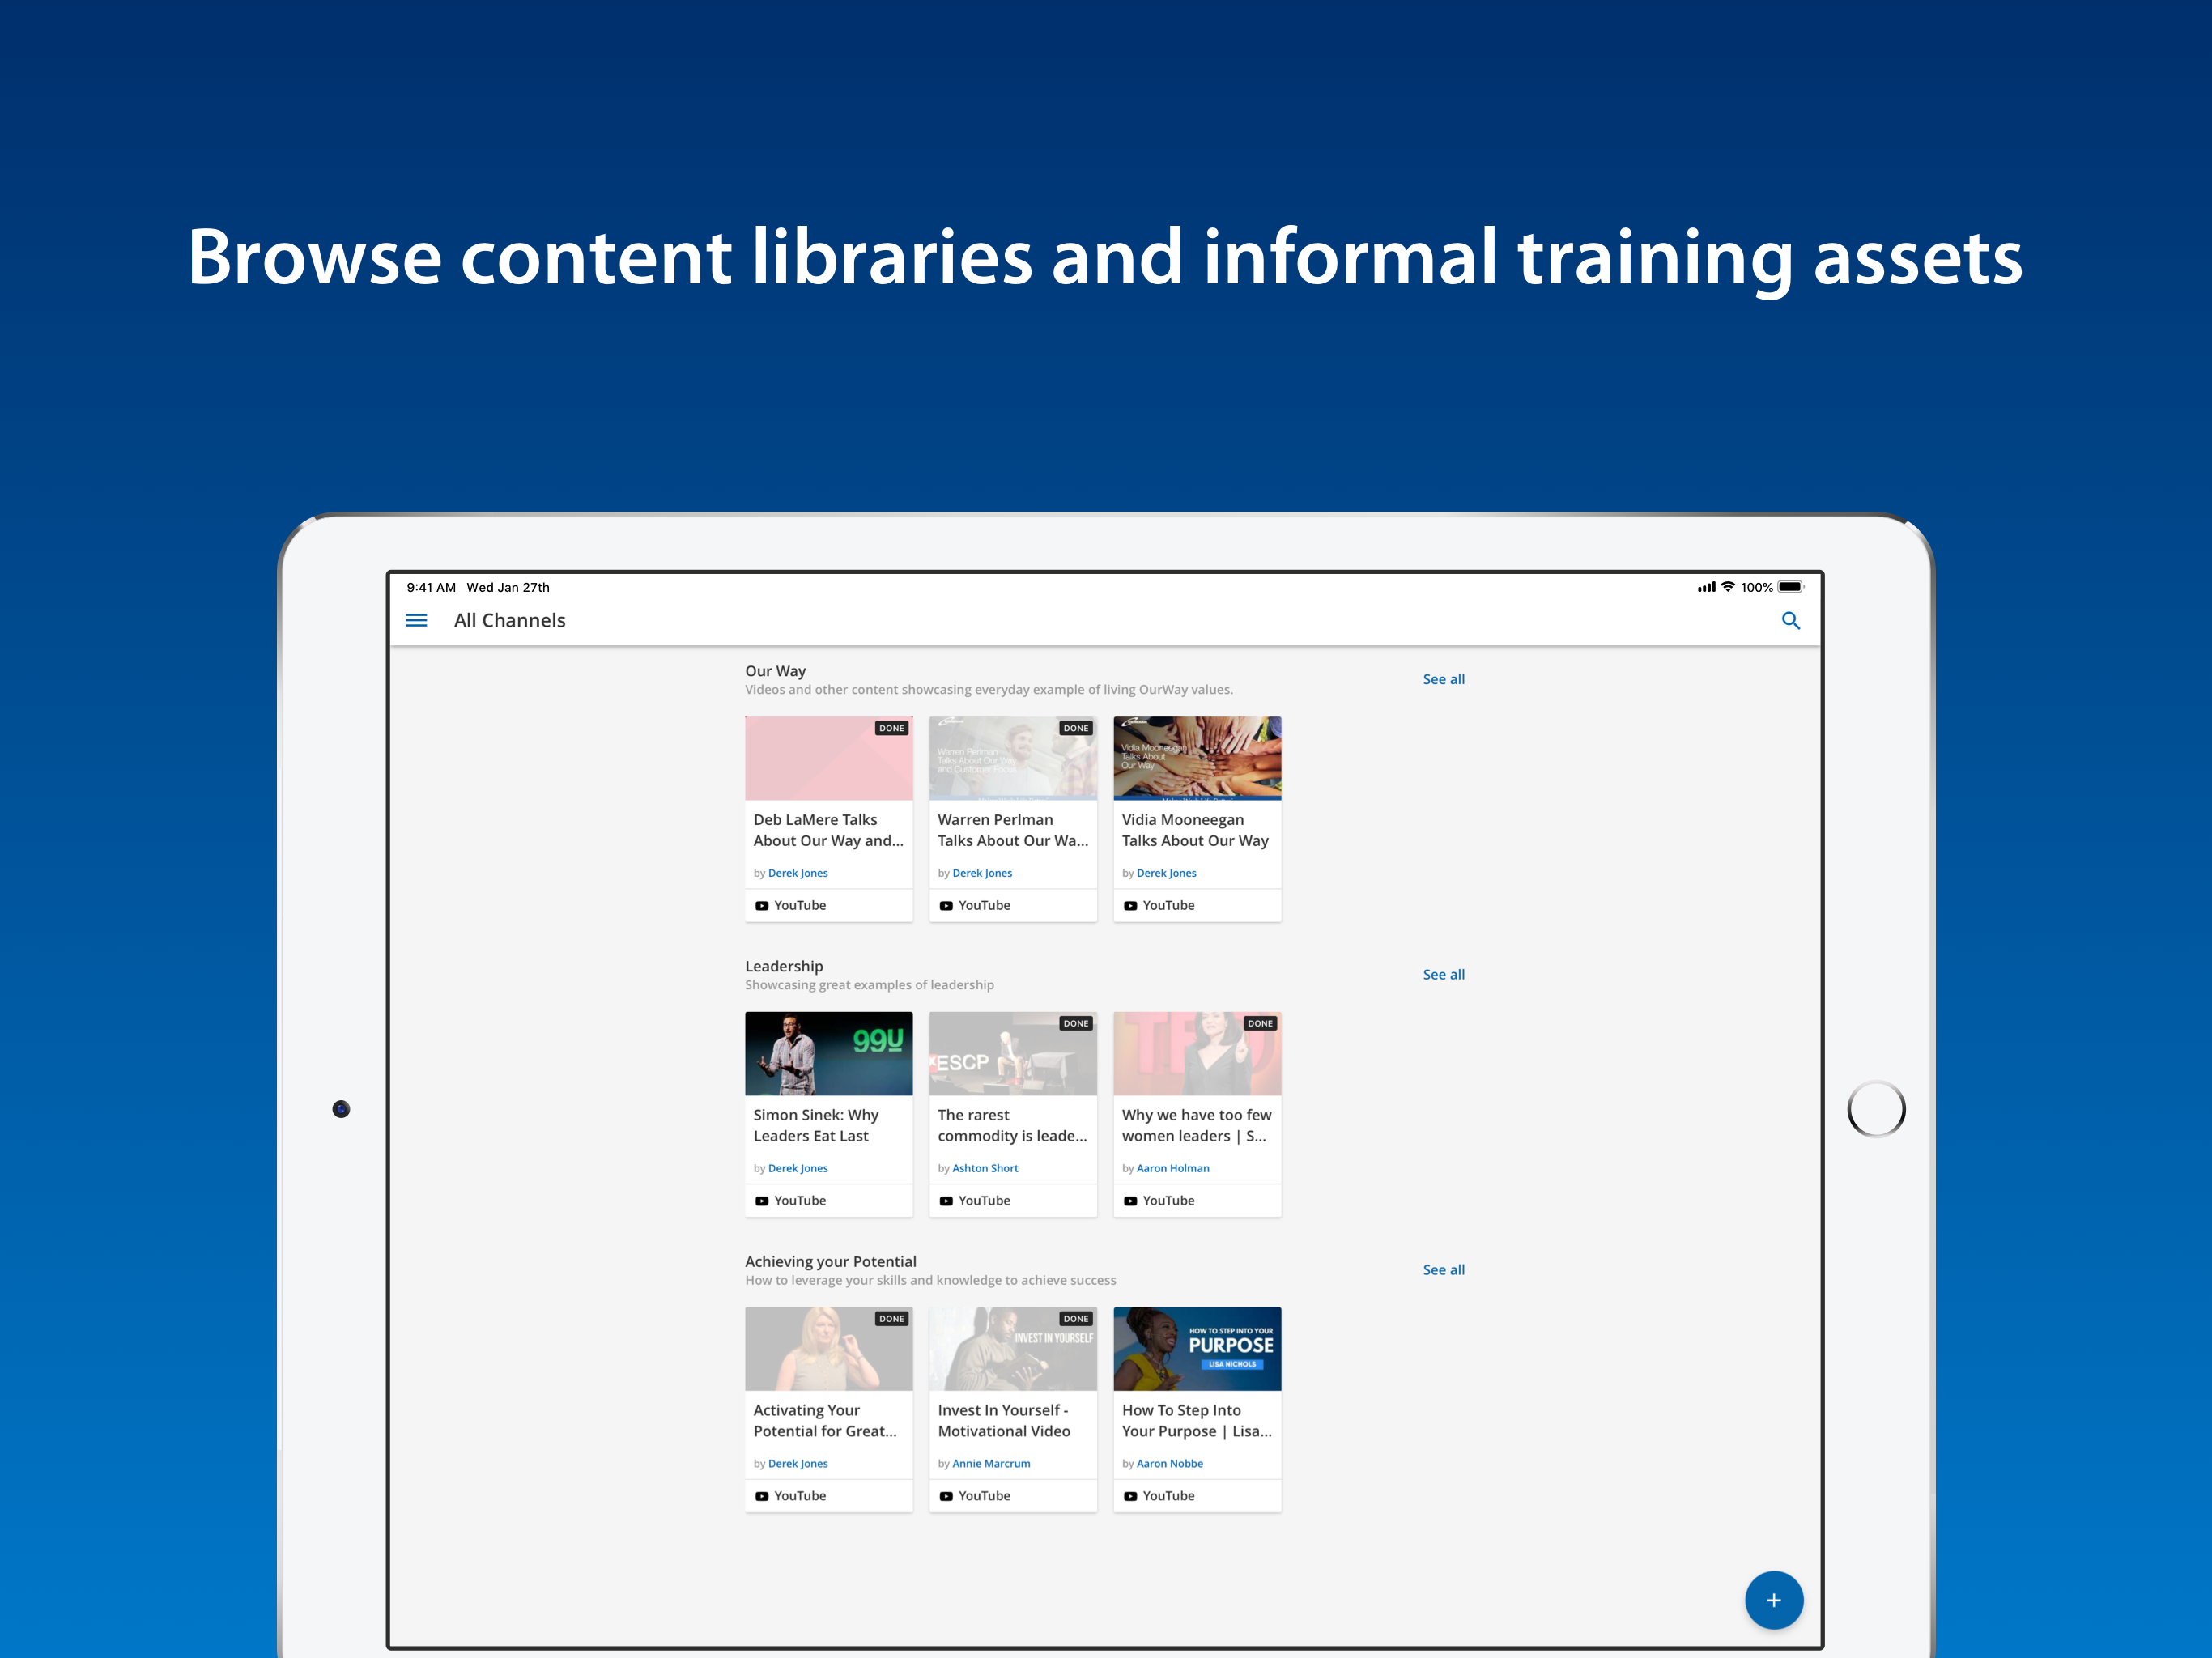Open How To Step Into Your Purpose thumbnail
Viewport: 2212px width, 1658px height.
click(1197, 1348)
